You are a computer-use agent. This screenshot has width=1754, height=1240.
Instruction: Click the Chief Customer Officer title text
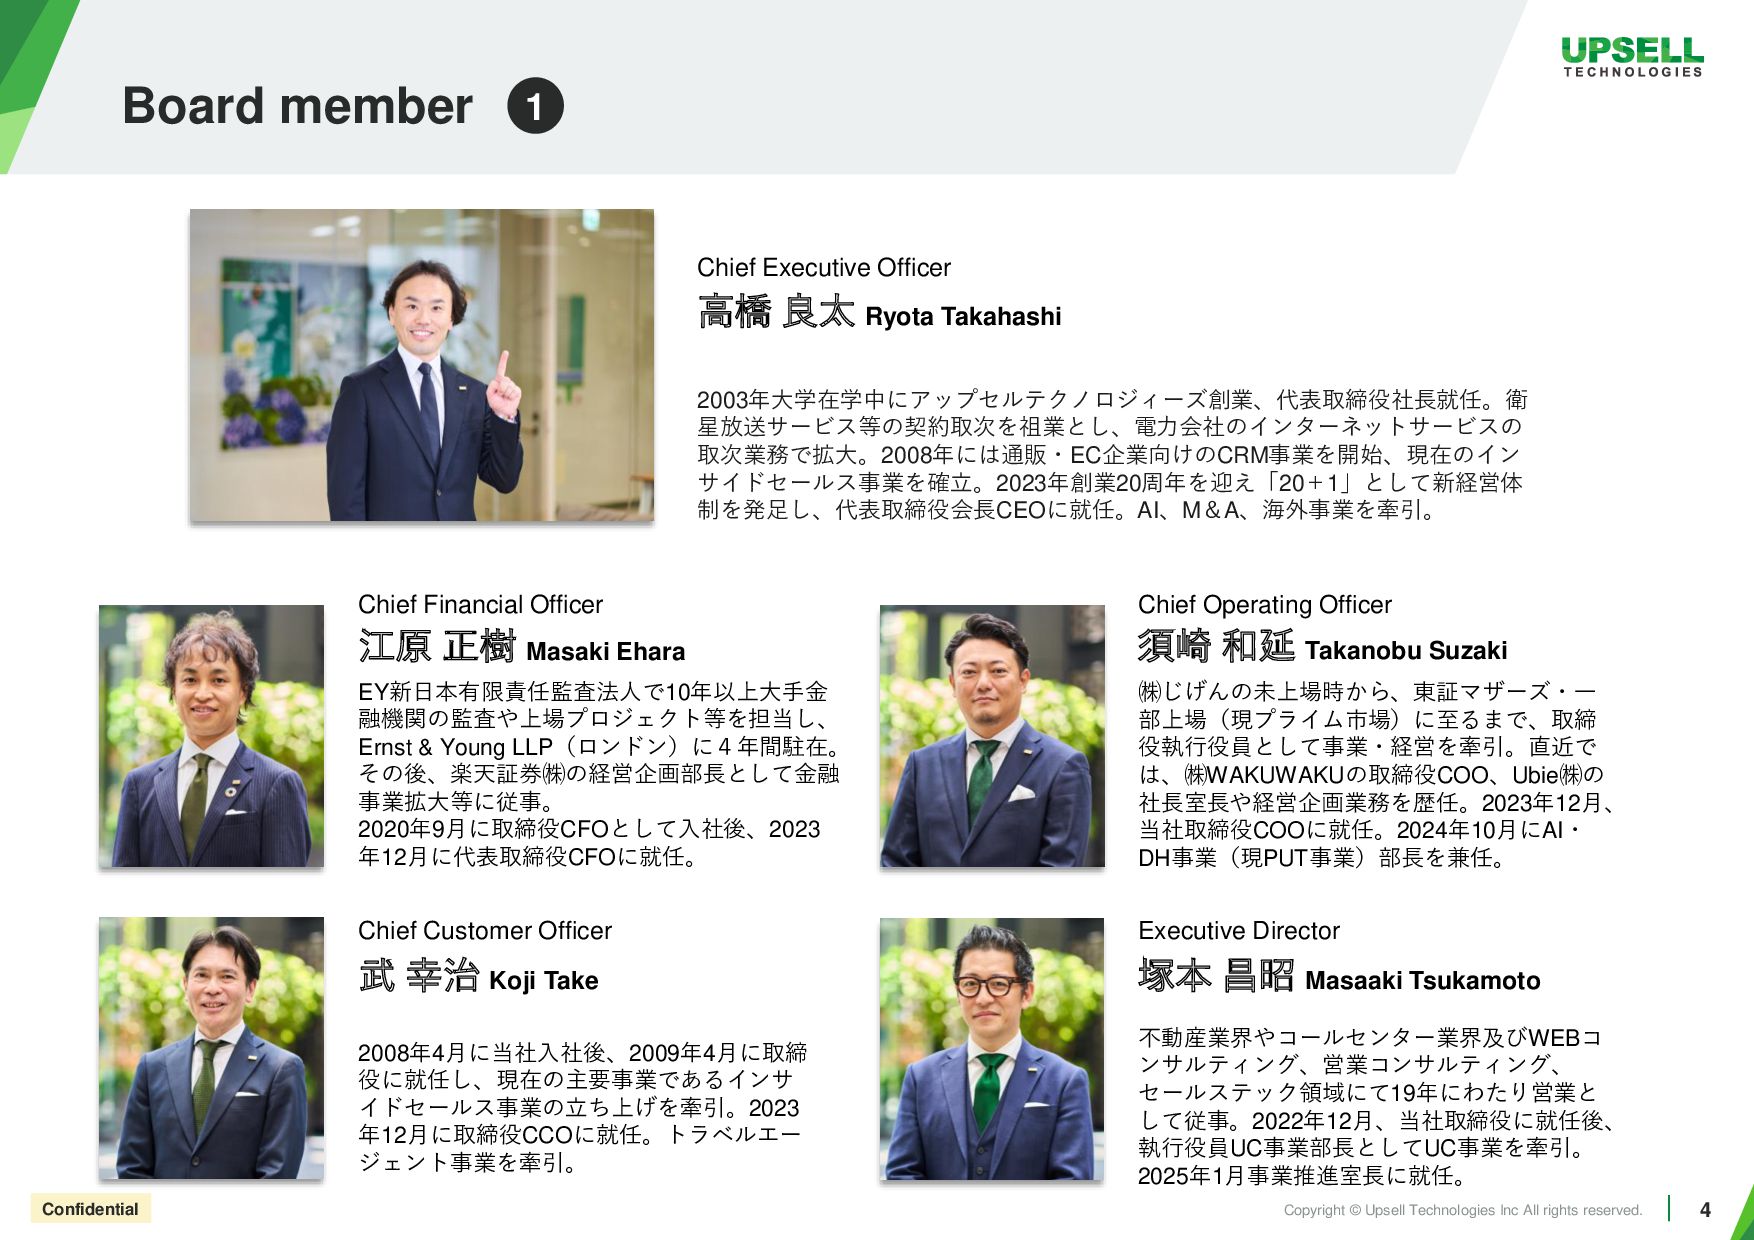485,931
